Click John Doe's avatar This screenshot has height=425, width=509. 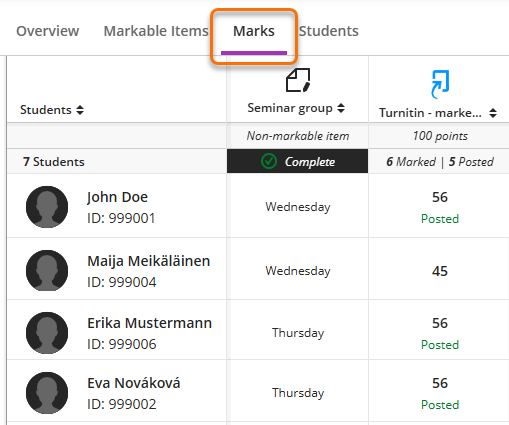[47, 207]
